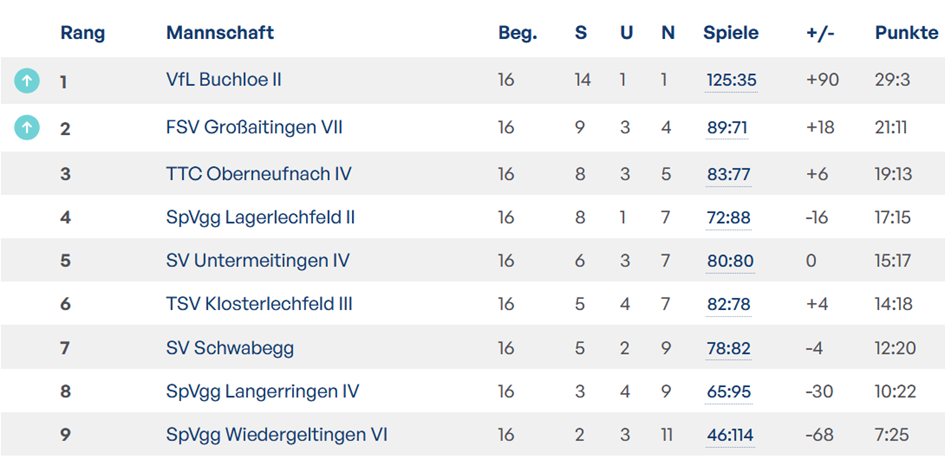Select SV Schwabegg in the table
Image resolution: width=945 pixels, height=459 pixels.
click(x=230, y=348)
